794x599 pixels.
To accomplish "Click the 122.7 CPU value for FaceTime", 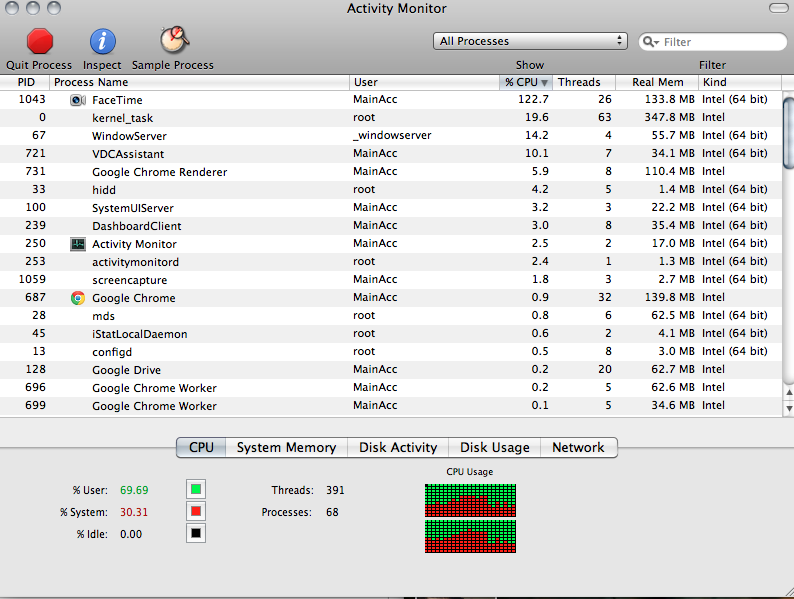I will (533, 99).
